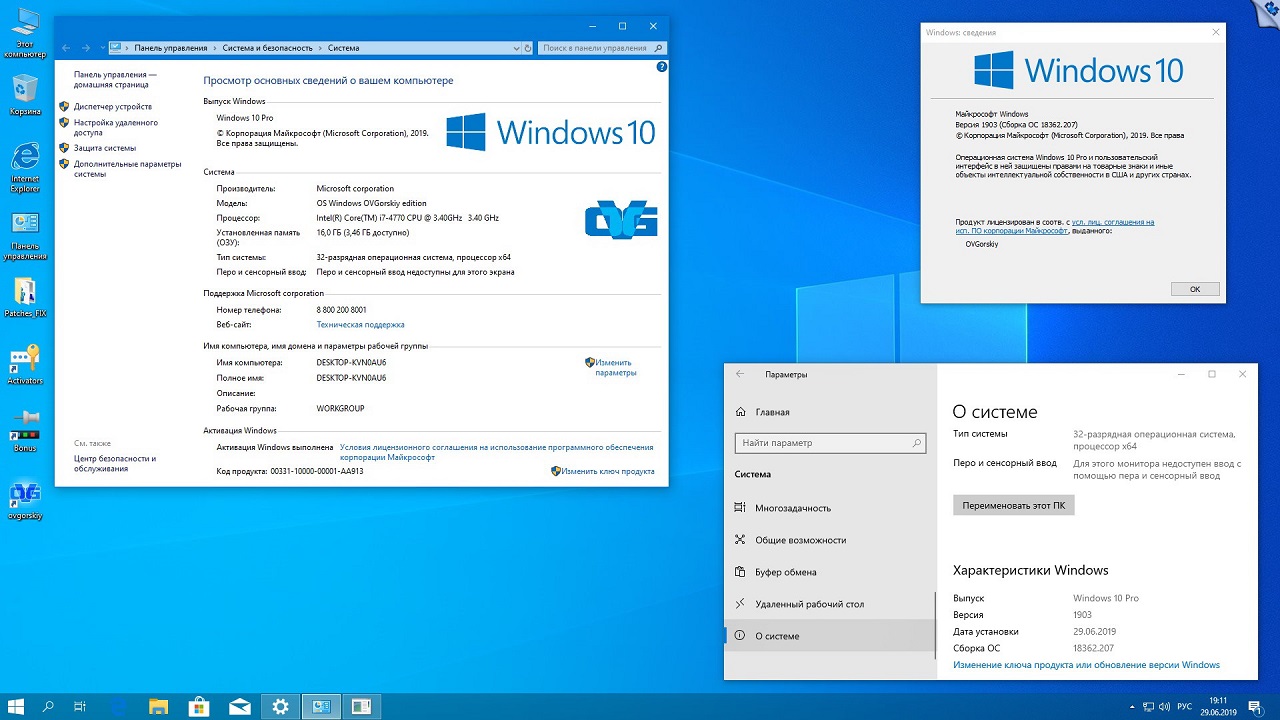Screen dimensions: 1280x720
Task: Open the Корзина recycle bin desktop icon
Action: point(25,91)
